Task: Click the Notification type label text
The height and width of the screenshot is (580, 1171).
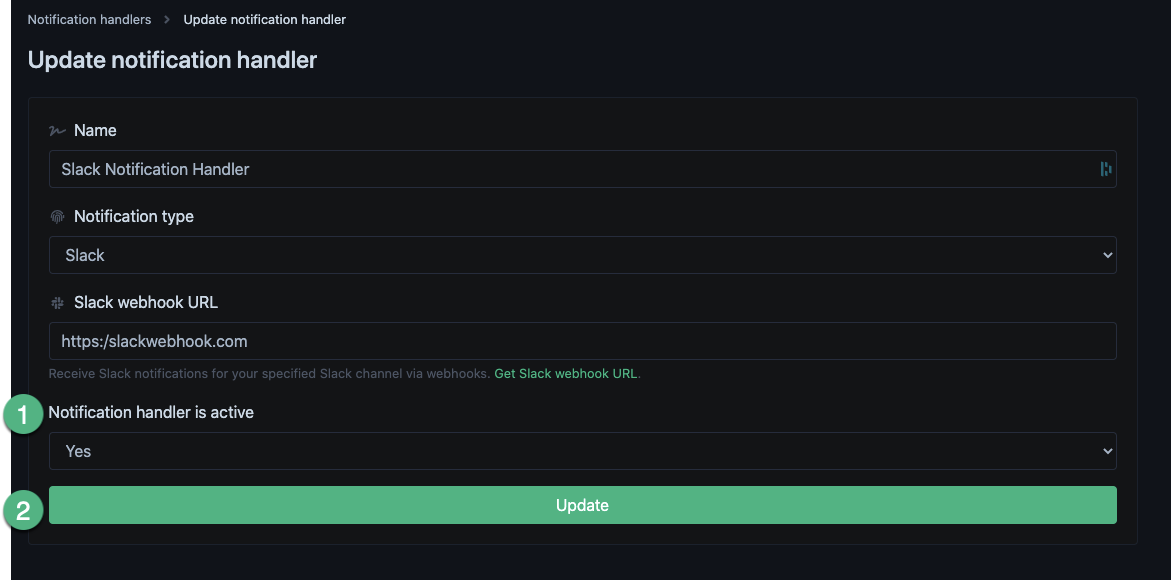Action: click(x=134, y=217)
